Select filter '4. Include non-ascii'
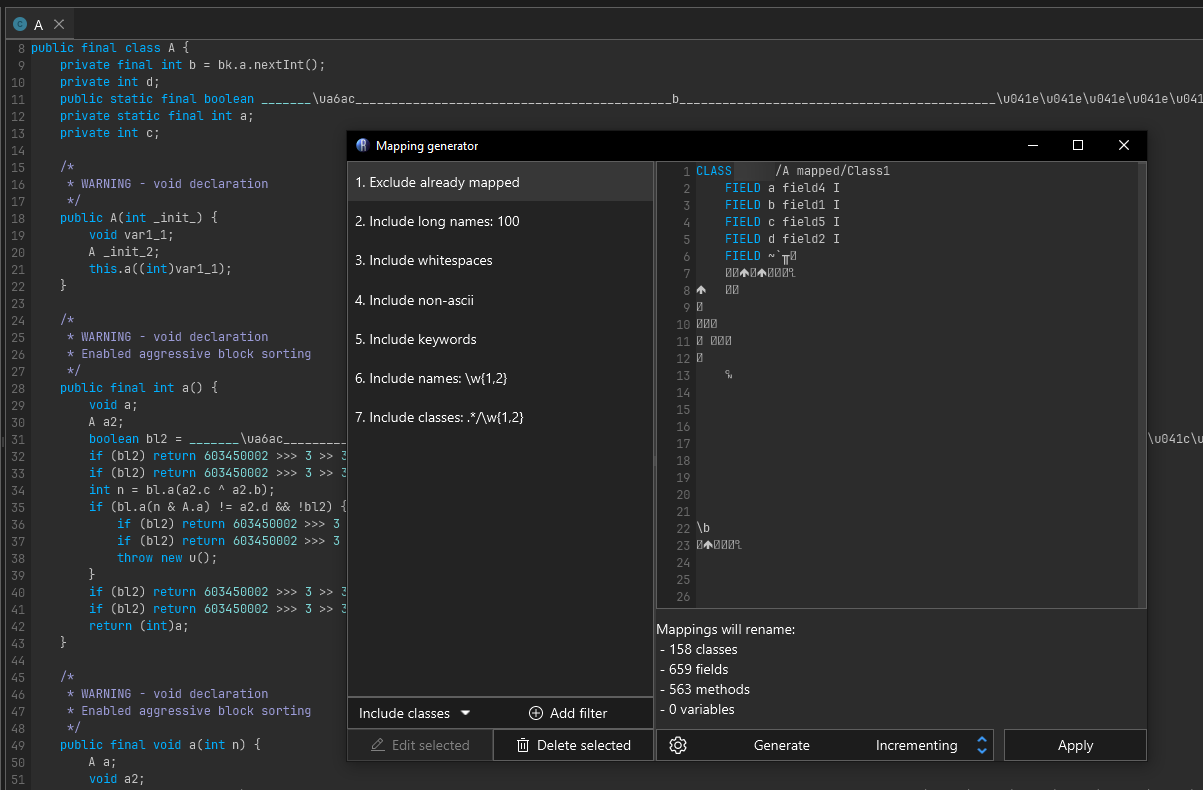 coord(500,300)
